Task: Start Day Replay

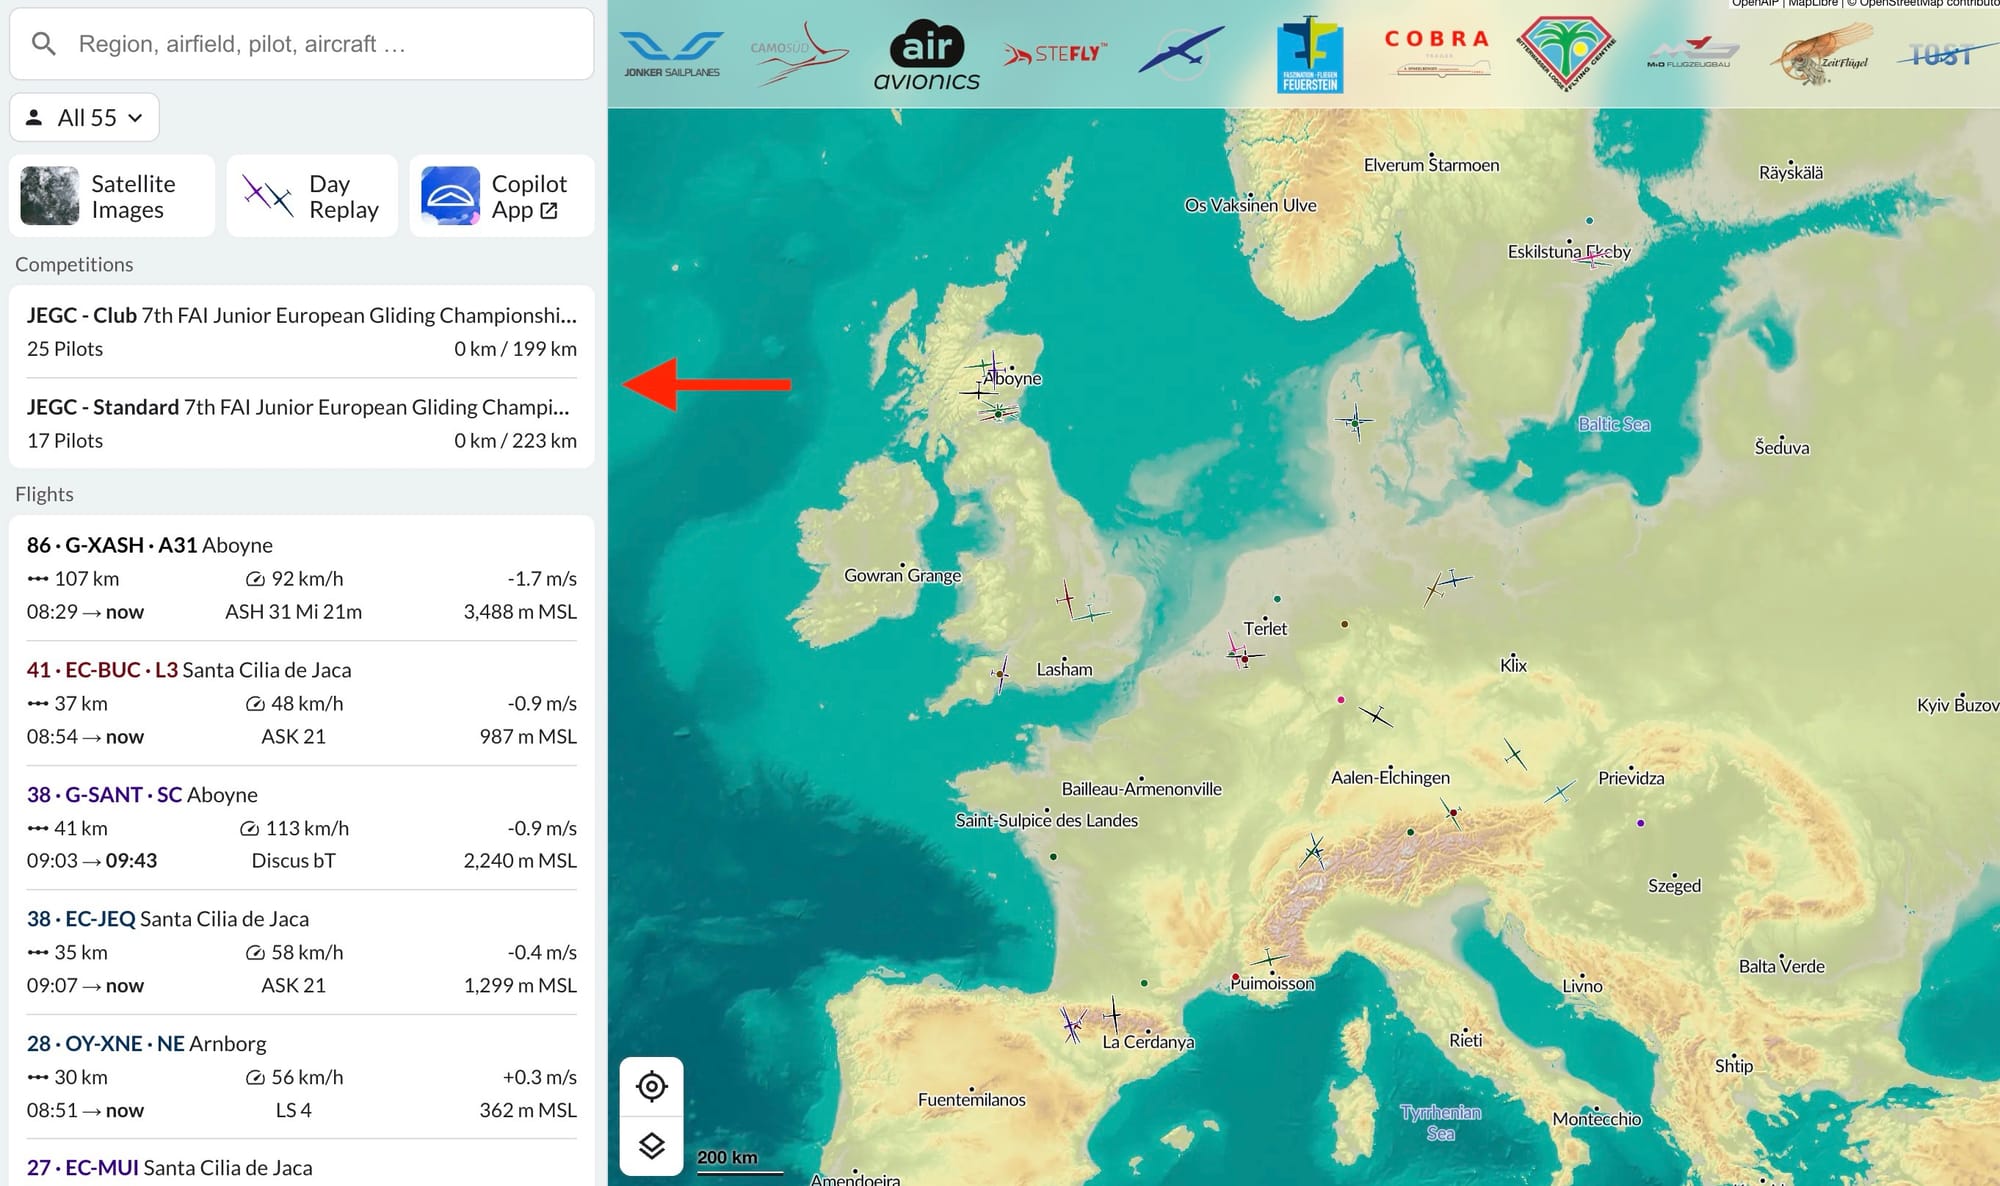Action: click(312, 196)
